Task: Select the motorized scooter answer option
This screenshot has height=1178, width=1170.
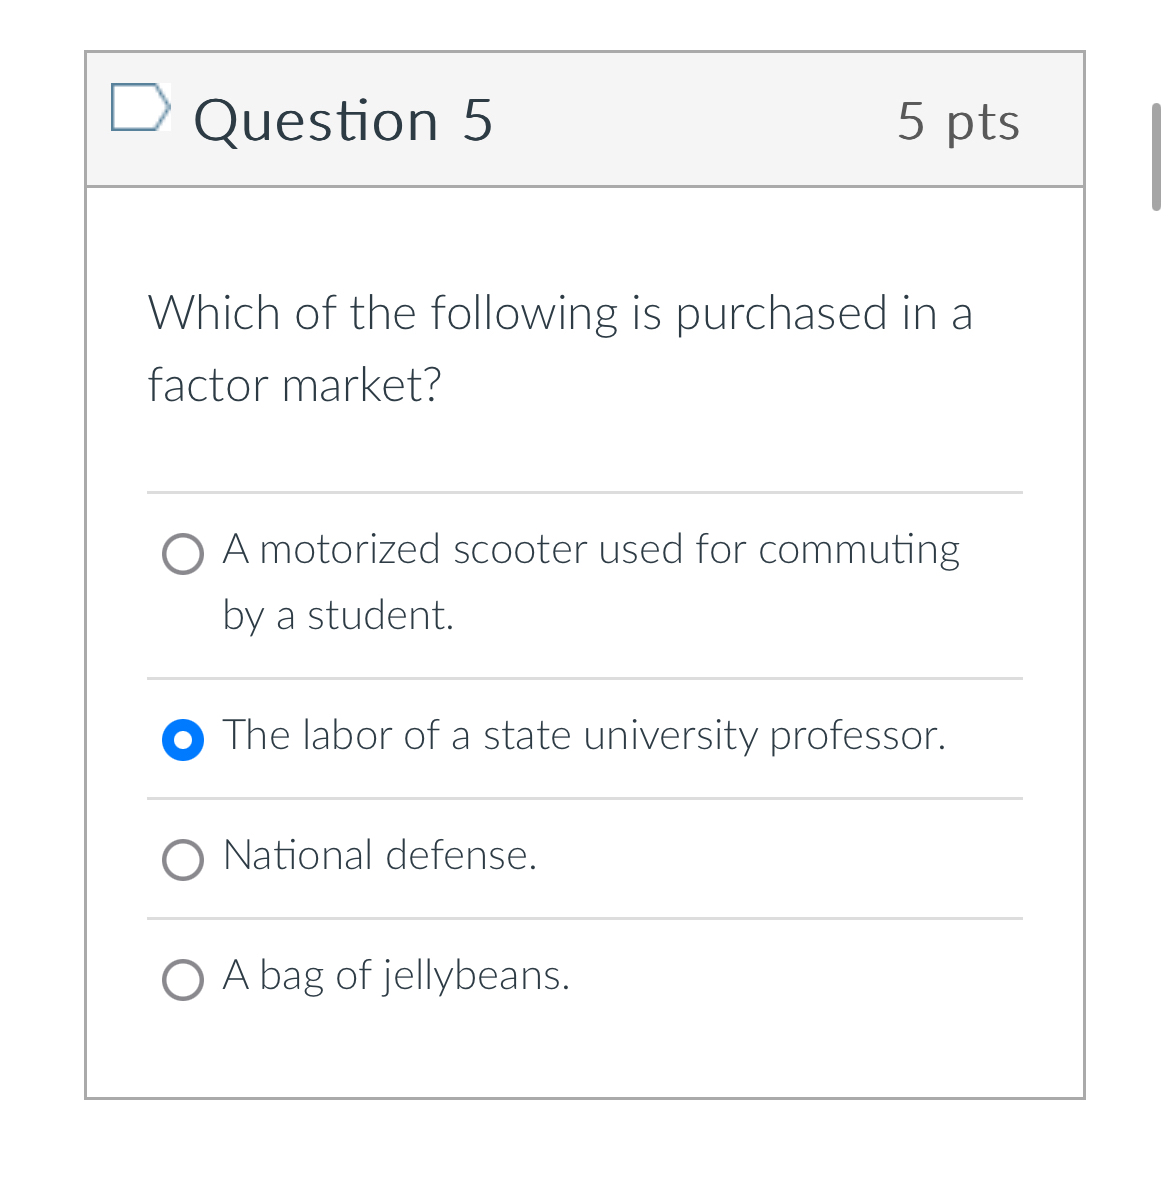Action: point(182,554)
